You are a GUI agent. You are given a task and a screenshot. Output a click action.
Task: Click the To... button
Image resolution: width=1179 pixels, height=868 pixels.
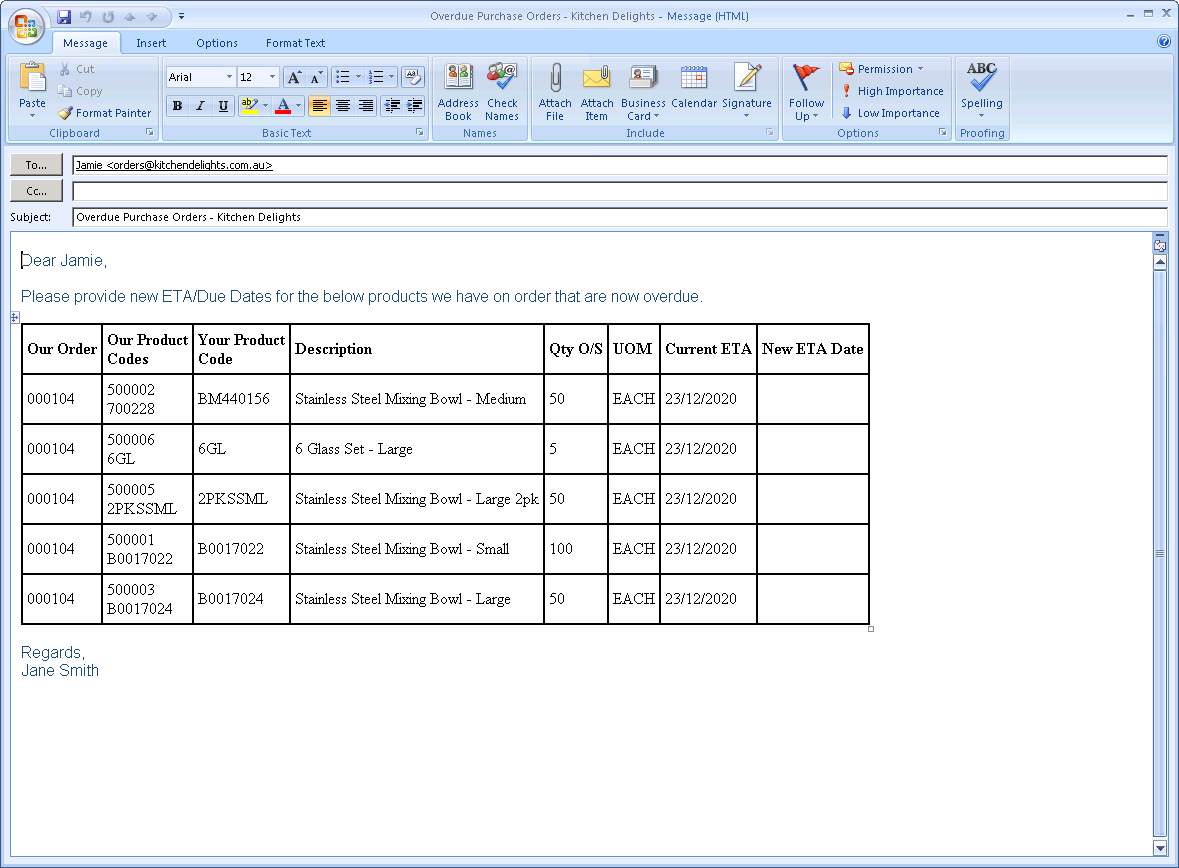coord(36,164)
